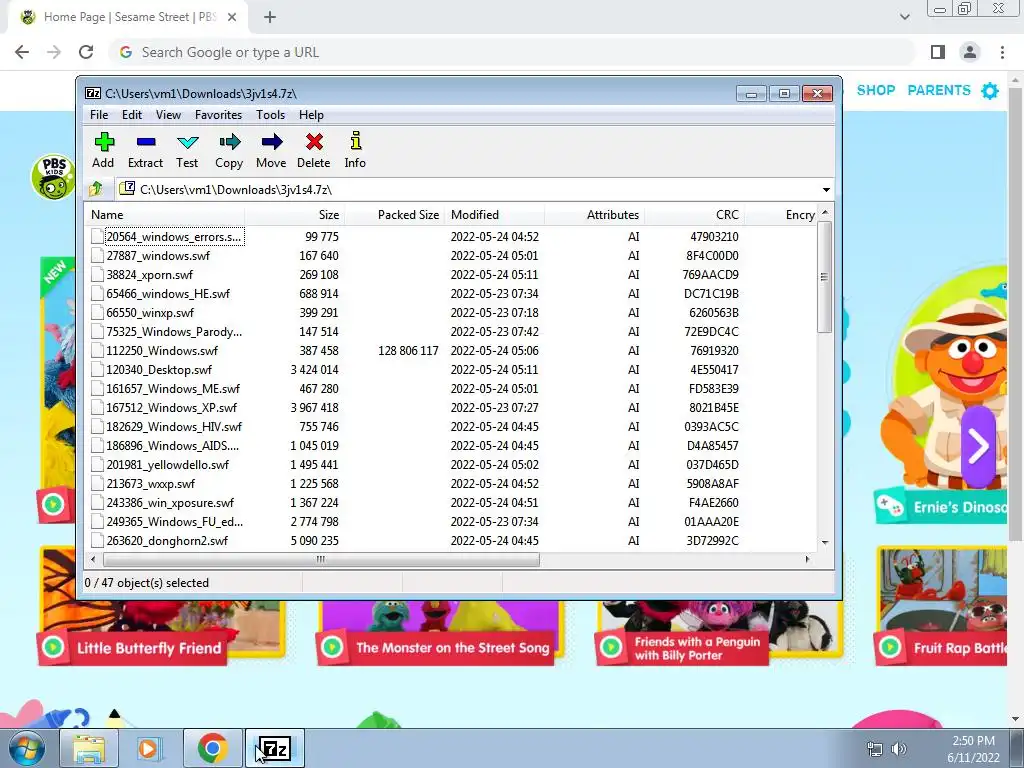This screenshot has height=768, width=1024.
Task: Run Test on the archive
Action: pos(187,142)
